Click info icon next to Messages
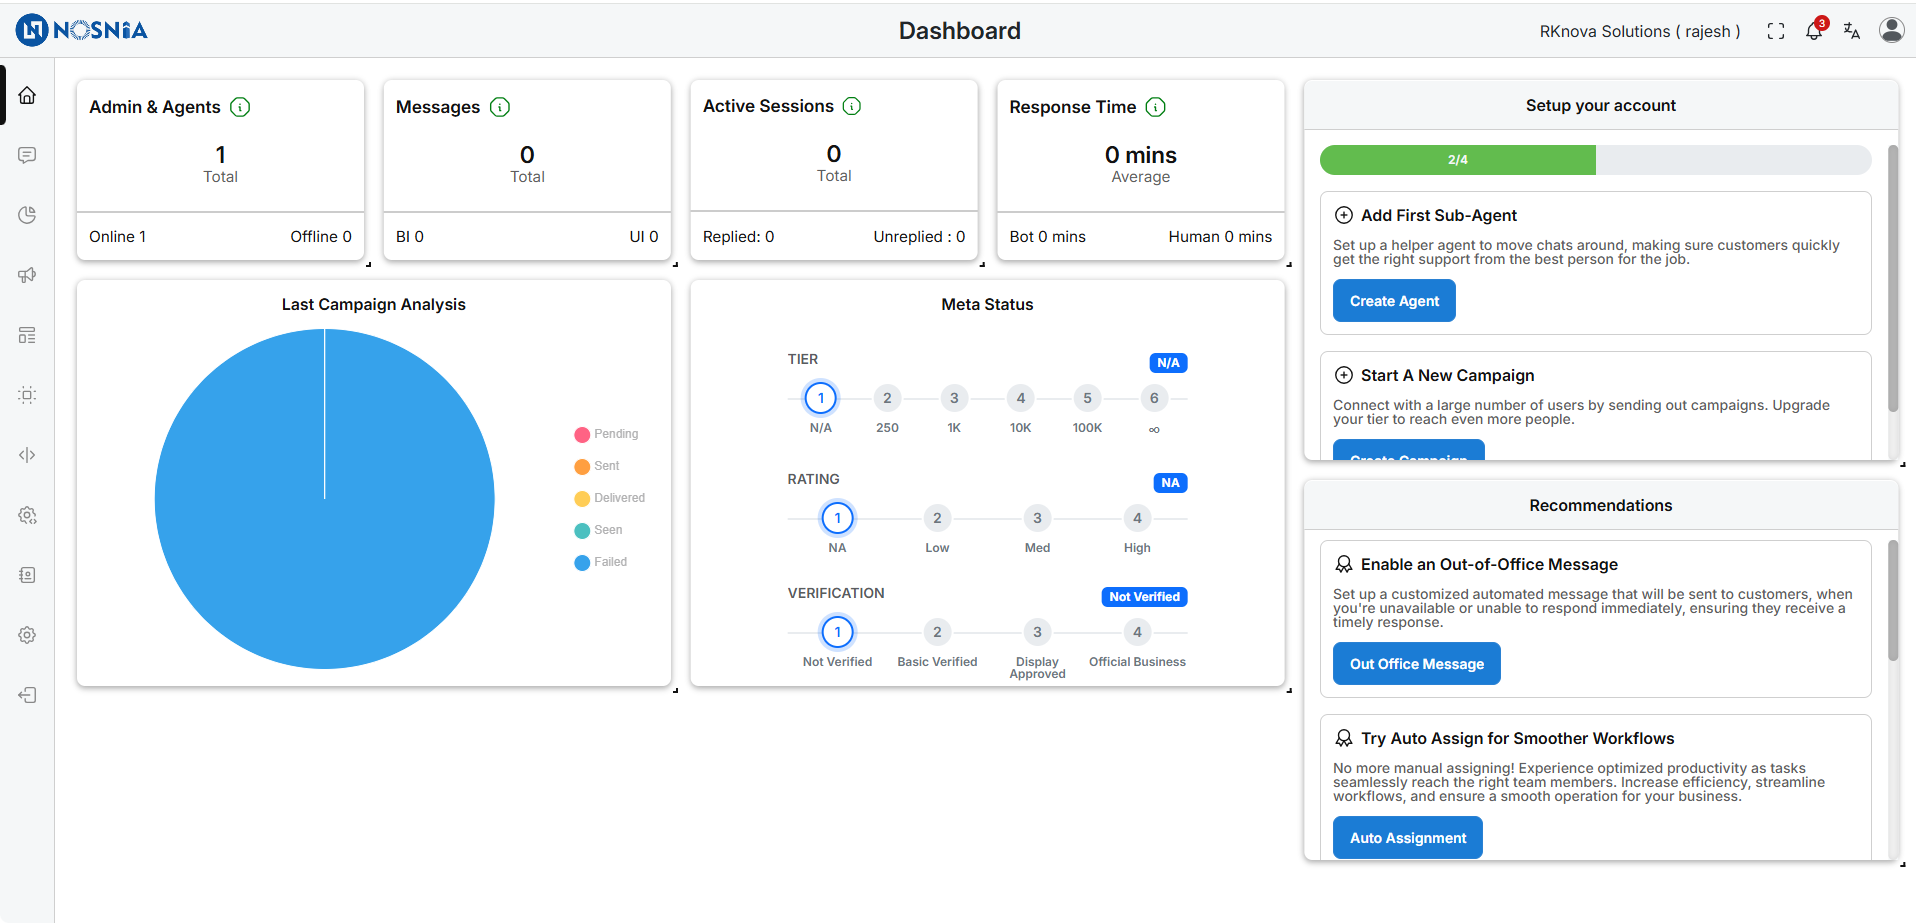 click(x=500, y=107)
